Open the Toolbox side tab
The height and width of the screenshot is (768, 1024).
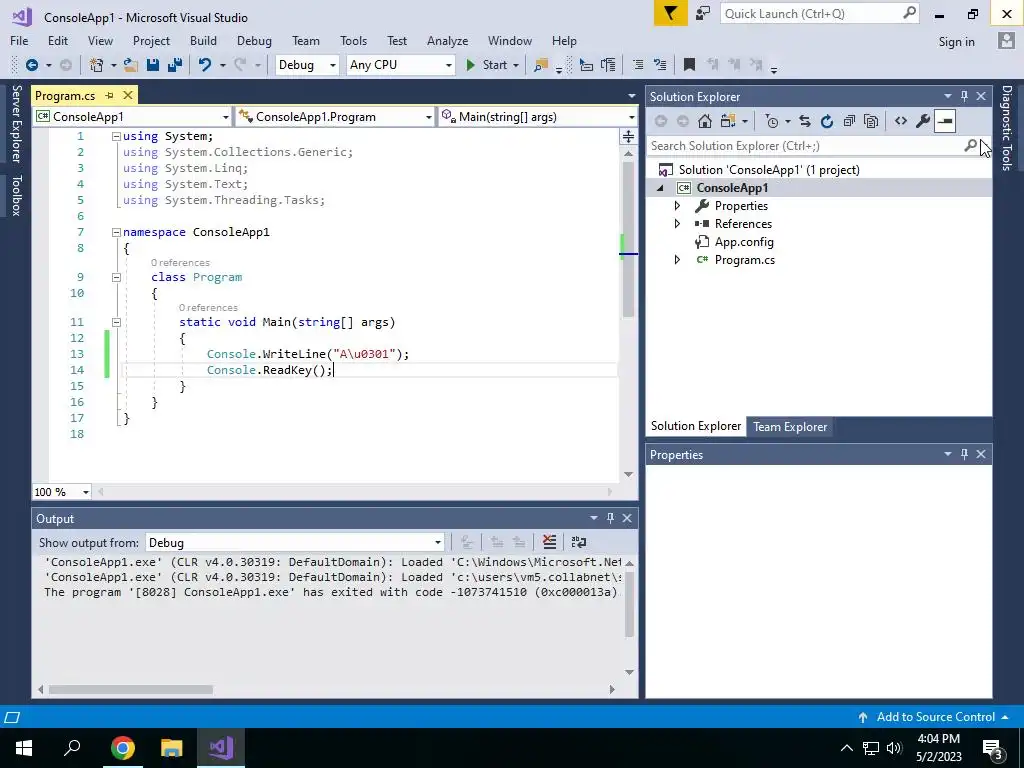[16, 195]
